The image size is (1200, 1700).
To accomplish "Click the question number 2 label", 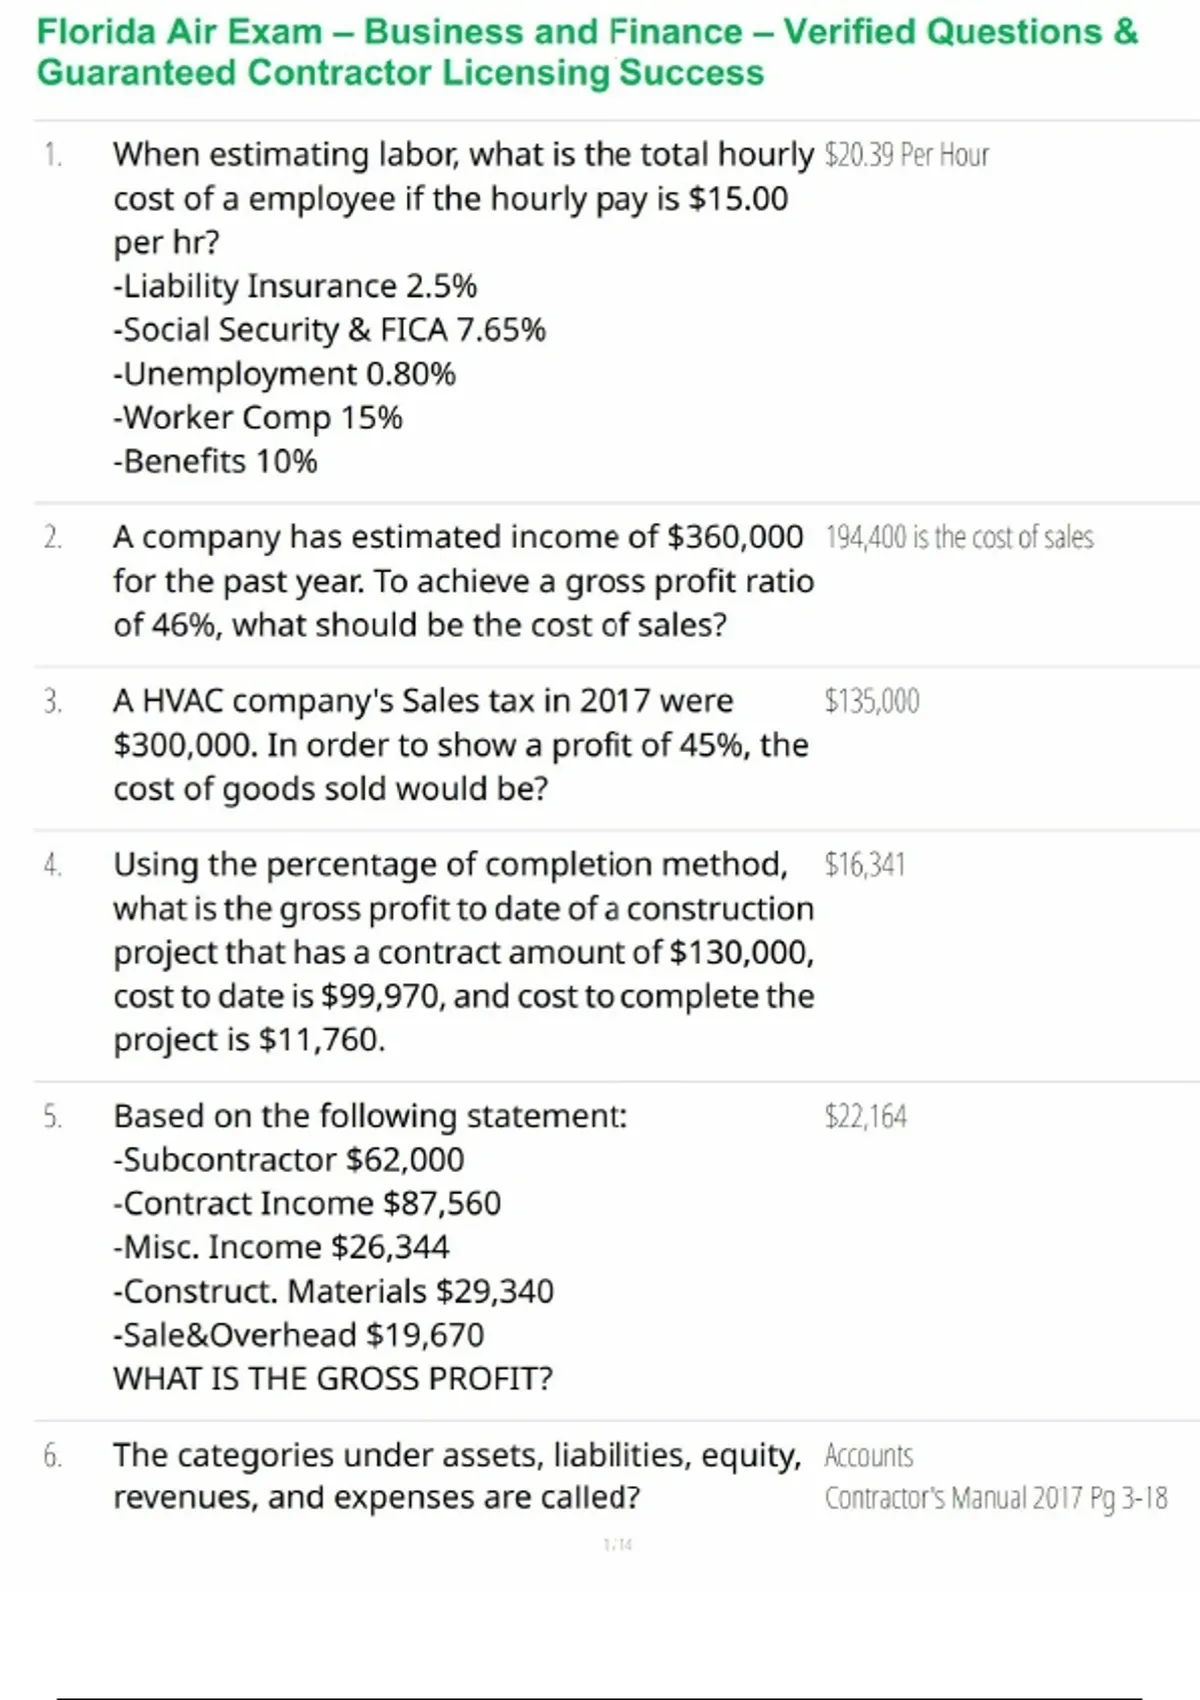I will click(53, 538).
